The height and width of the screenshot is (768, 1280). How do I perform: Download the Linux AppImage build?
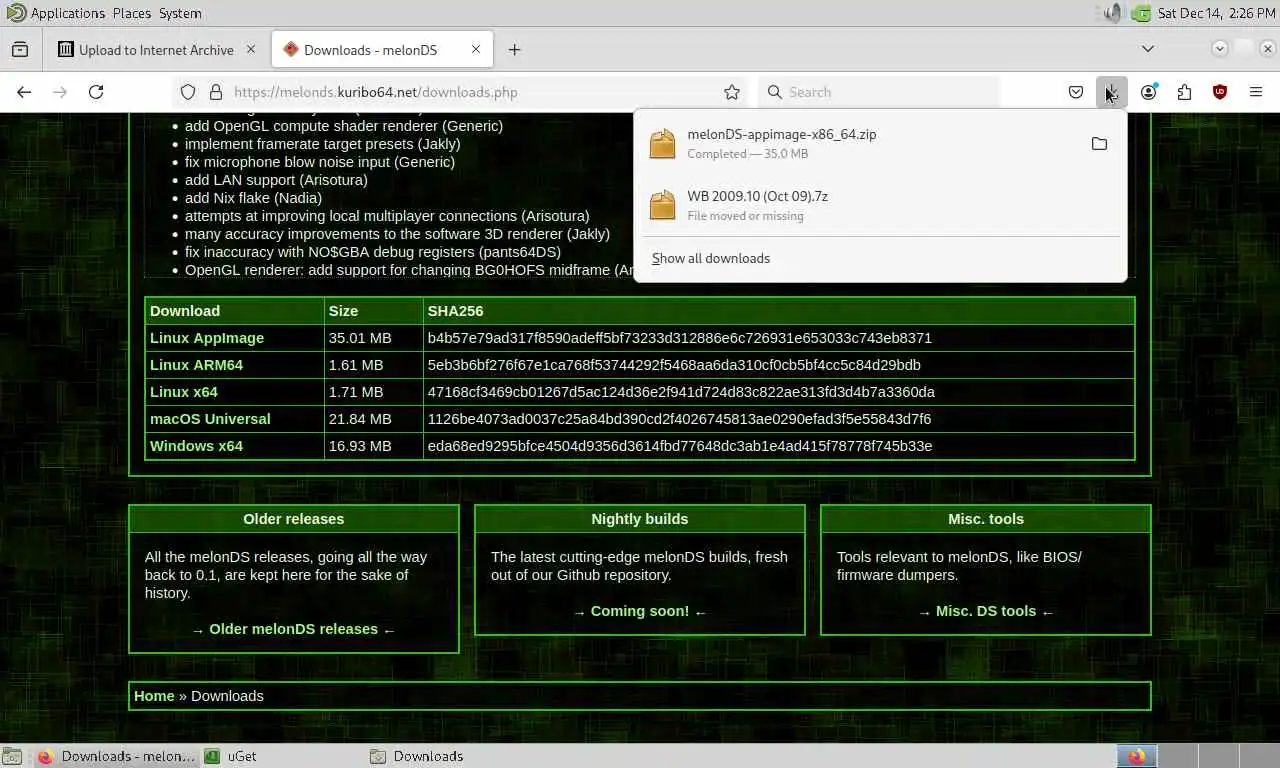point(207,338)
